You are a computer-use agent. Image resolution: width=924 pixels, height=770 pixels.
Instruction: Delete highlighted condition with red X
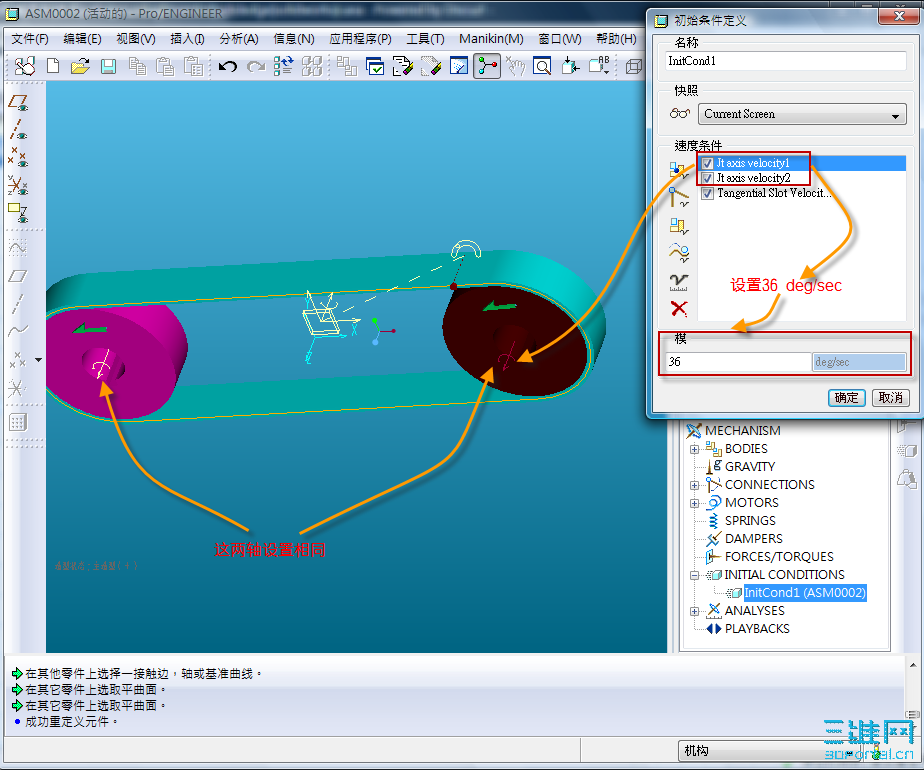(678, 308)
